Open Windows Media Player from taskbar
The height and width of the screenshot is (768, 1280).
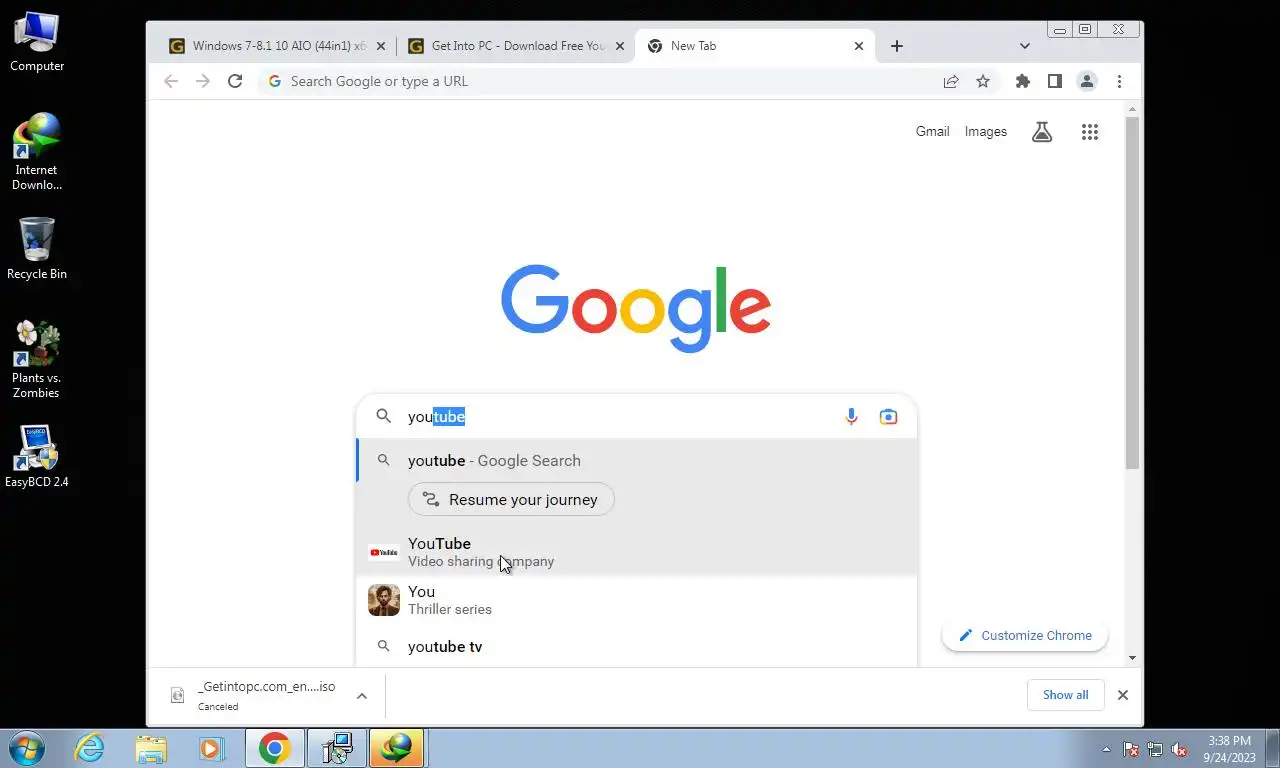point(211,748)
